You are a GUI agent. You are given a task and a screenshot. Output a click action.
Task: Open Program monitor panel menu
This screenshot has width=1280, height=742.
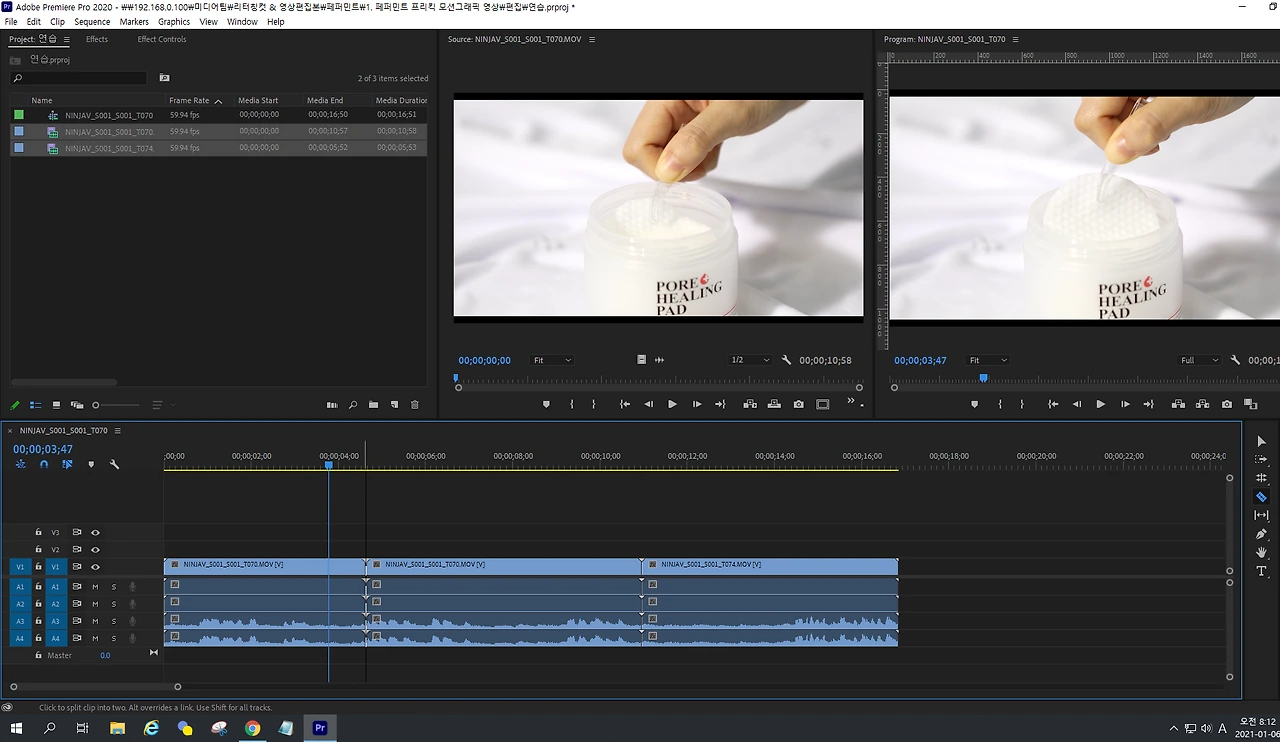tap(1016, 40)
